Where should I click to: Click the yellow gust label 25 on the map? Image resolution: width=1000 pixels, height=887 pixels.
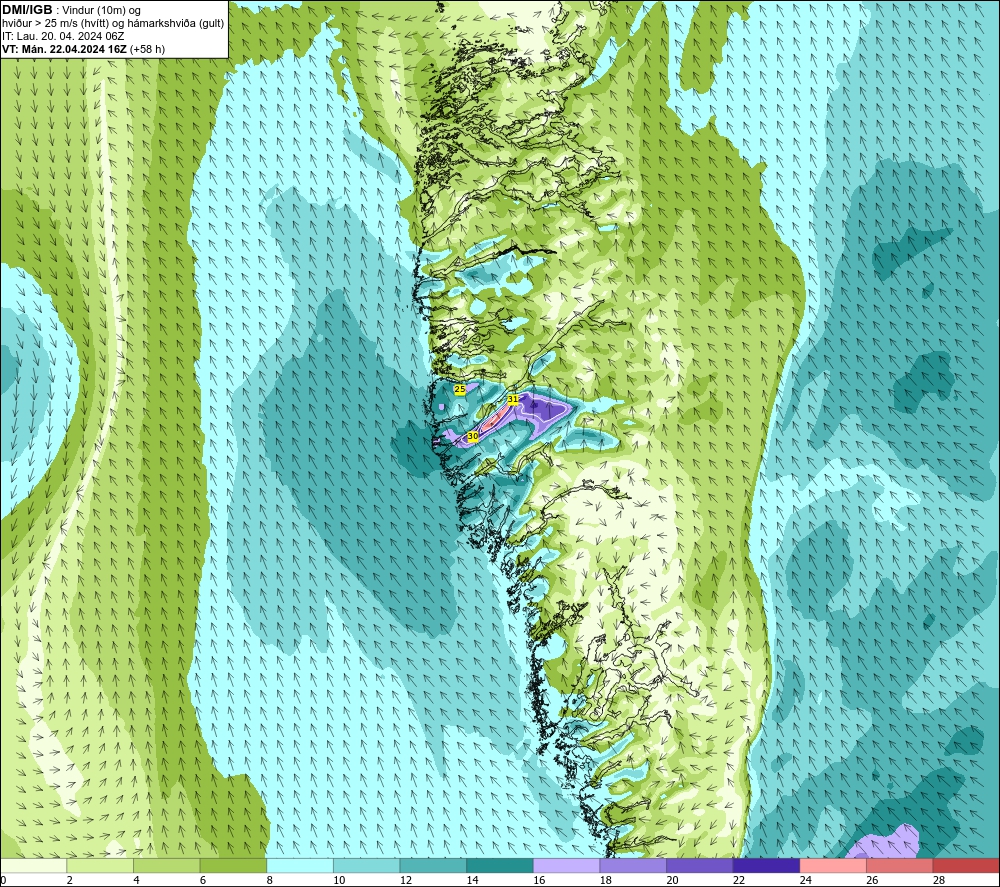tap(460, 388)
